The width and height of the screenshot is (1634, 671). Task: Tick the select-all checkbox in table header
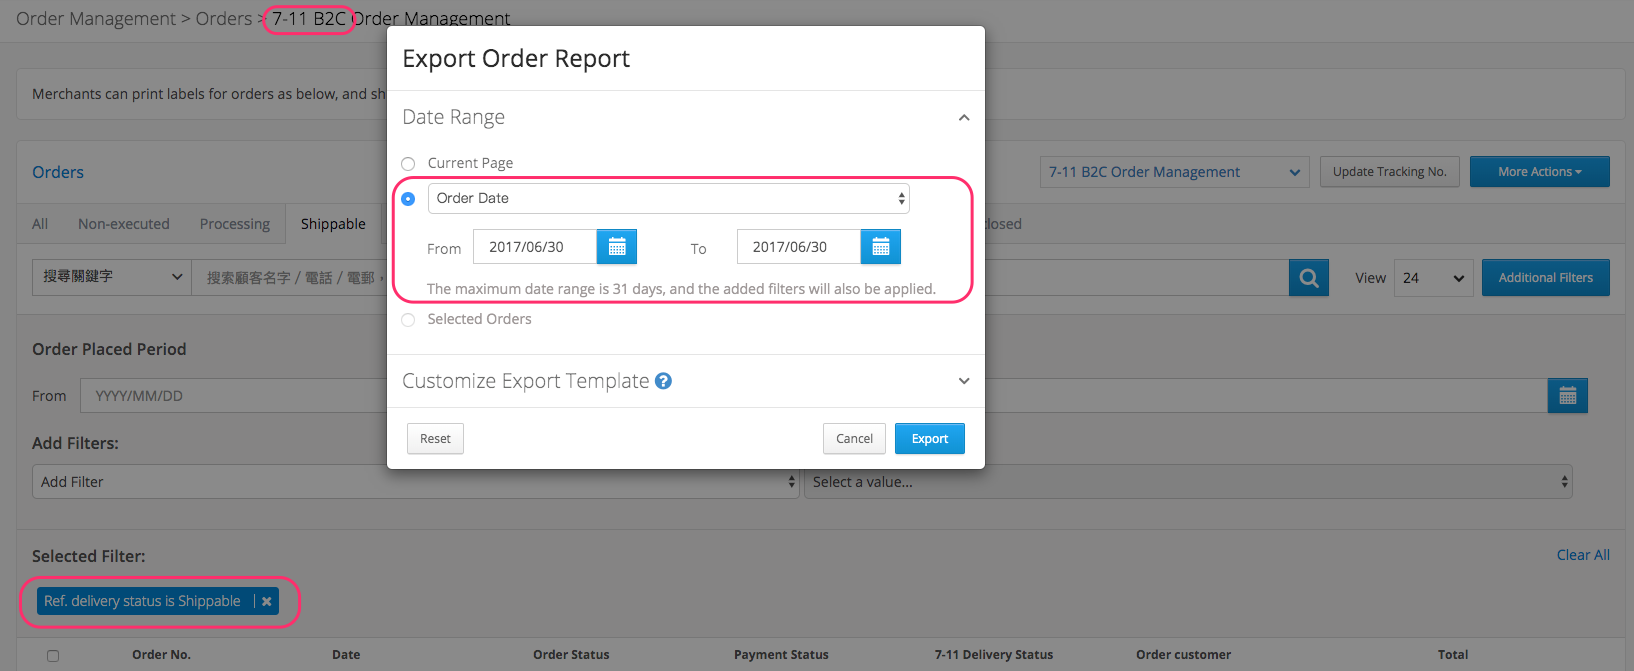[x=53, y=656]
